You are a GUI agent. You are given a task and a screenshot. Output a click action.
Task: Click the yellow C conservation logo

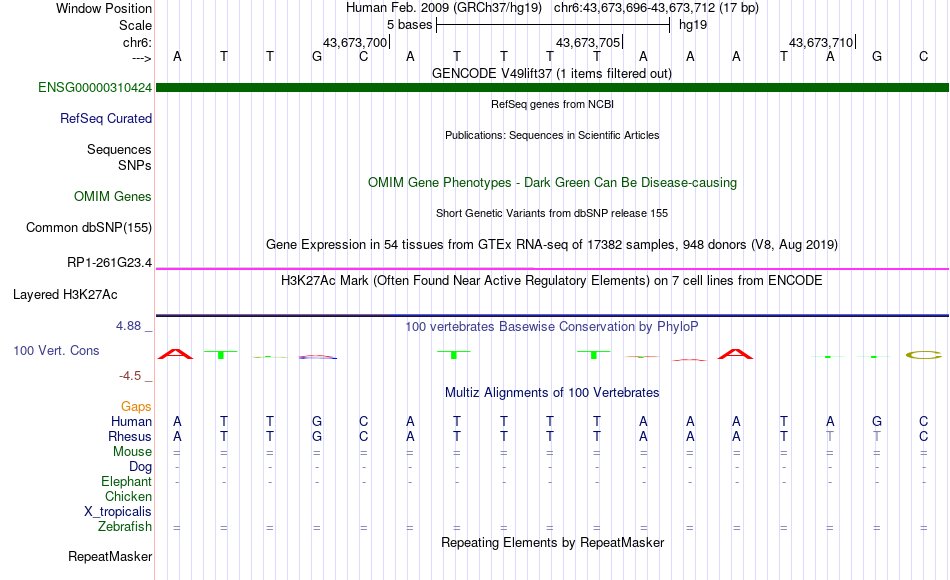pyautogui.click(x=924, y=355)
